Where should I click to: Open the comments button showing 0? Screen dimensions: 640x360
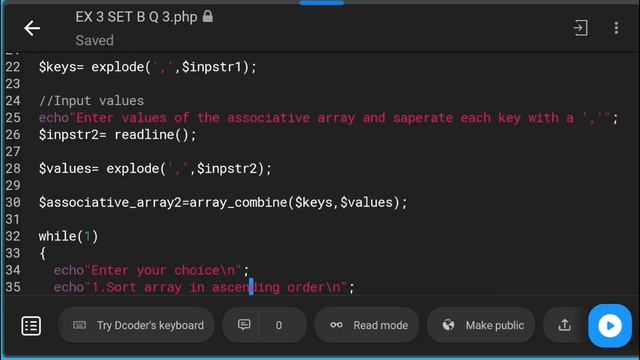tap(264, 325)
